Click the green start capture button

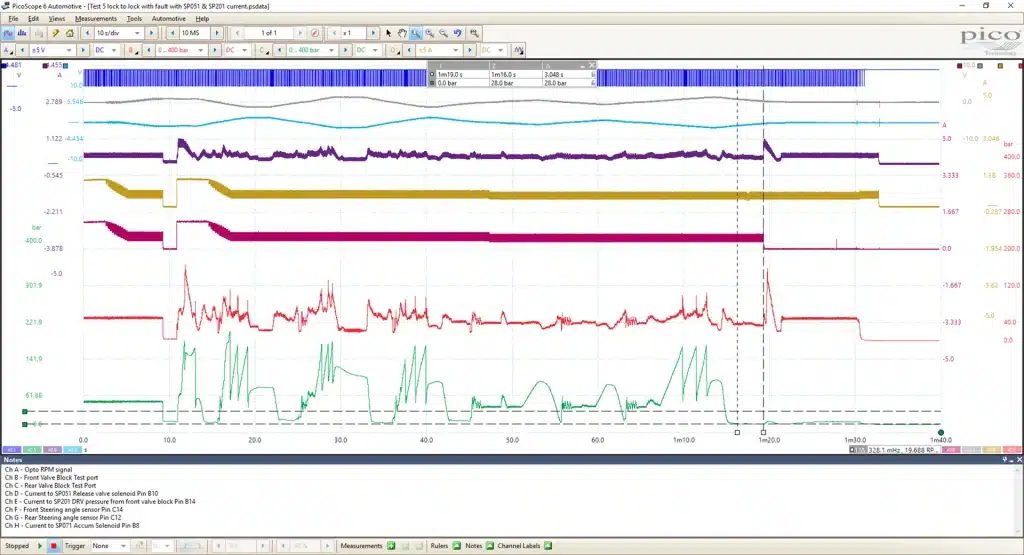pos(40,546)
